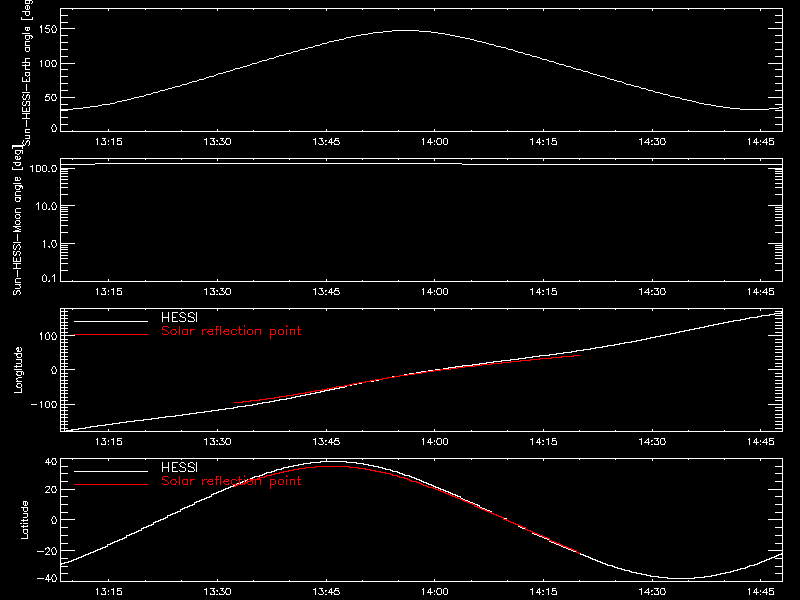
Task: Select the -20 tick on Latitude axis
Action: (47, 551)
